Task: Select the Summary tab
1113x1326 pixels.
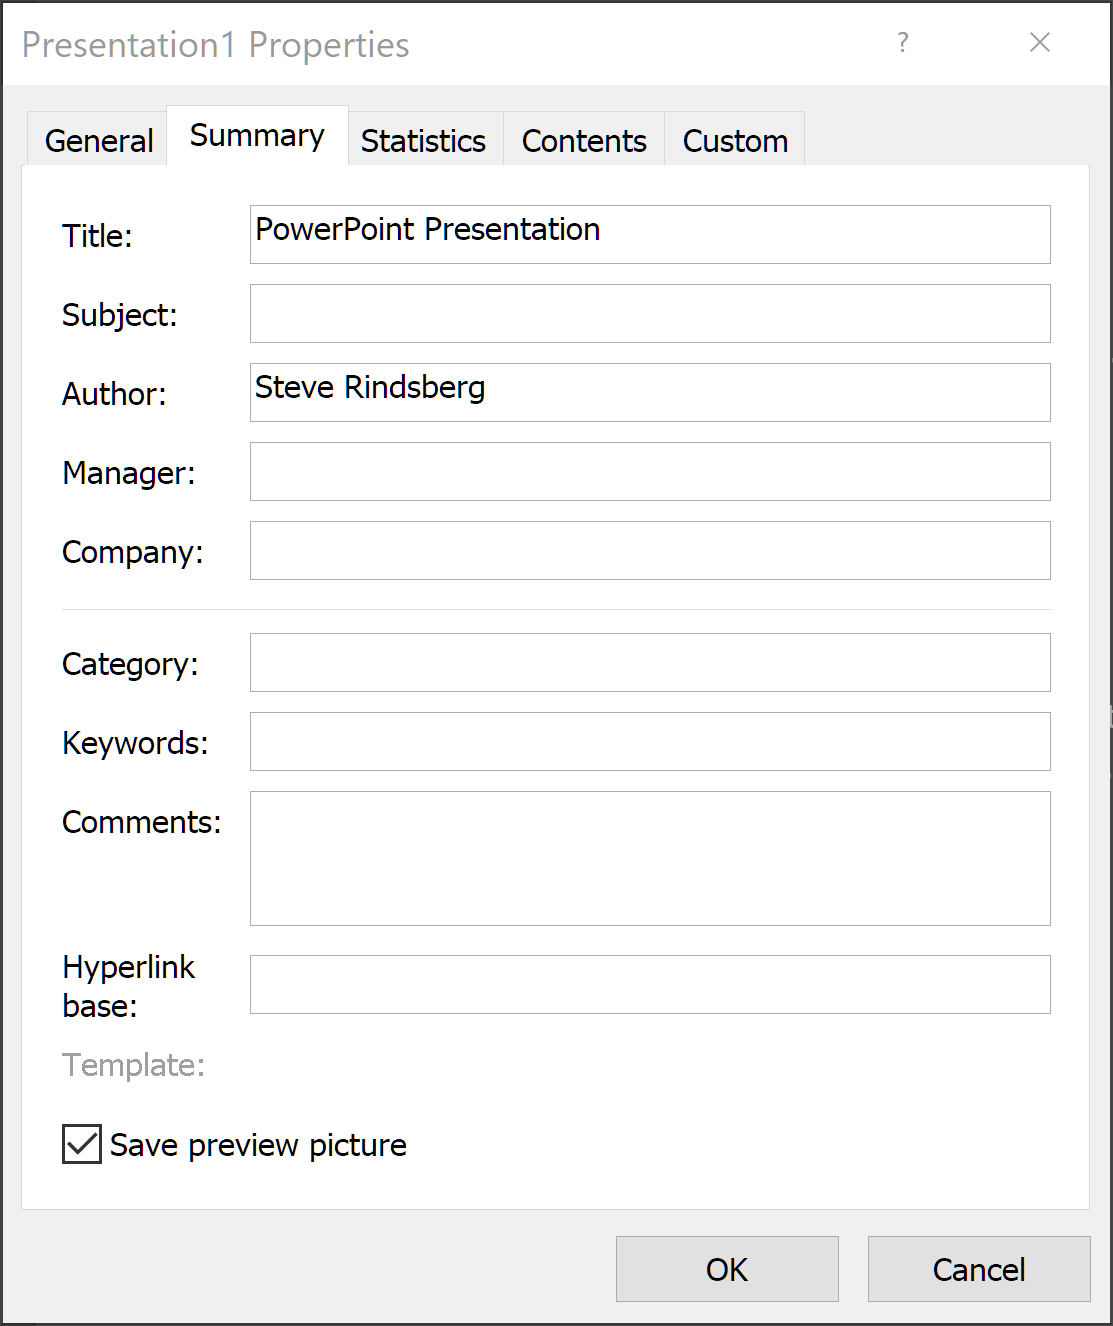Action: (x=257, y=136)
